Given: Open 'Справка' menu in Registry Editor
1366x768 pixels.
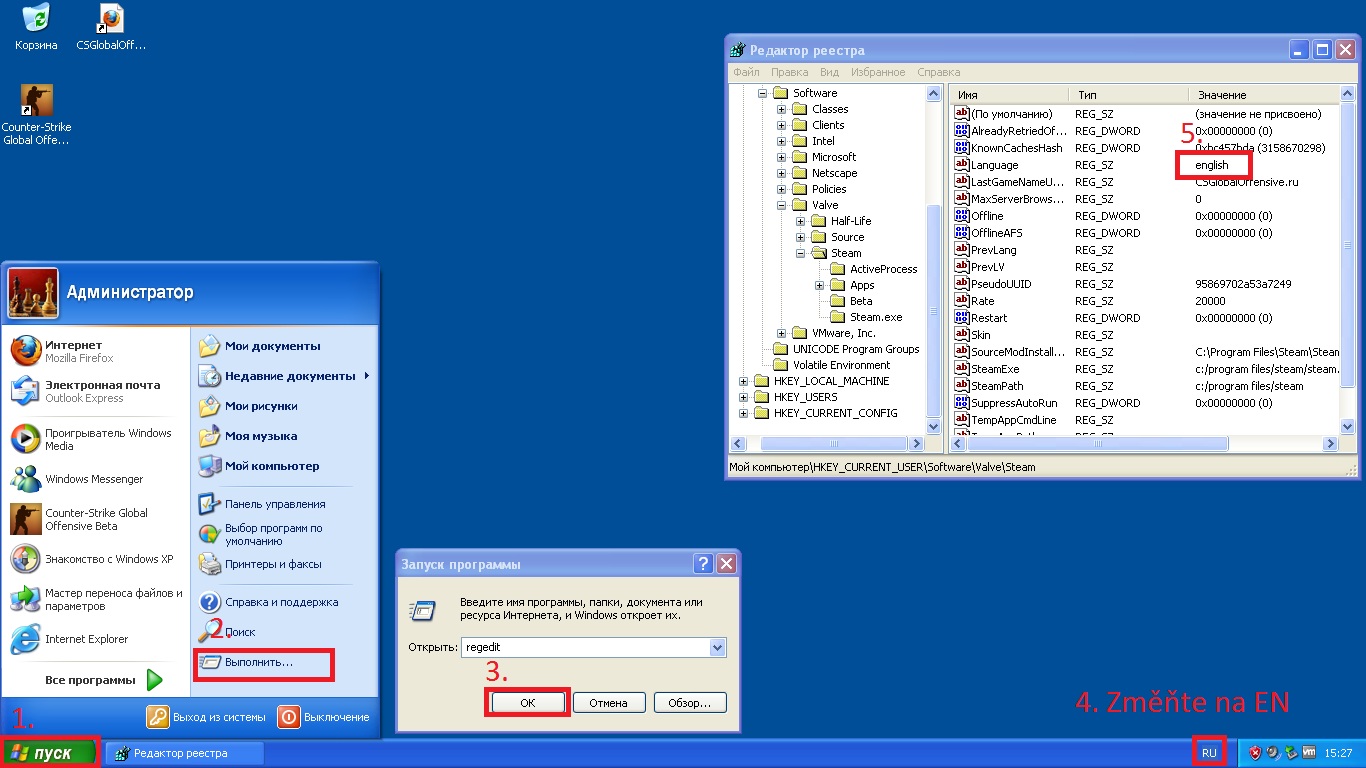Looking at the screenshot, I should click(x=938, y=72).
